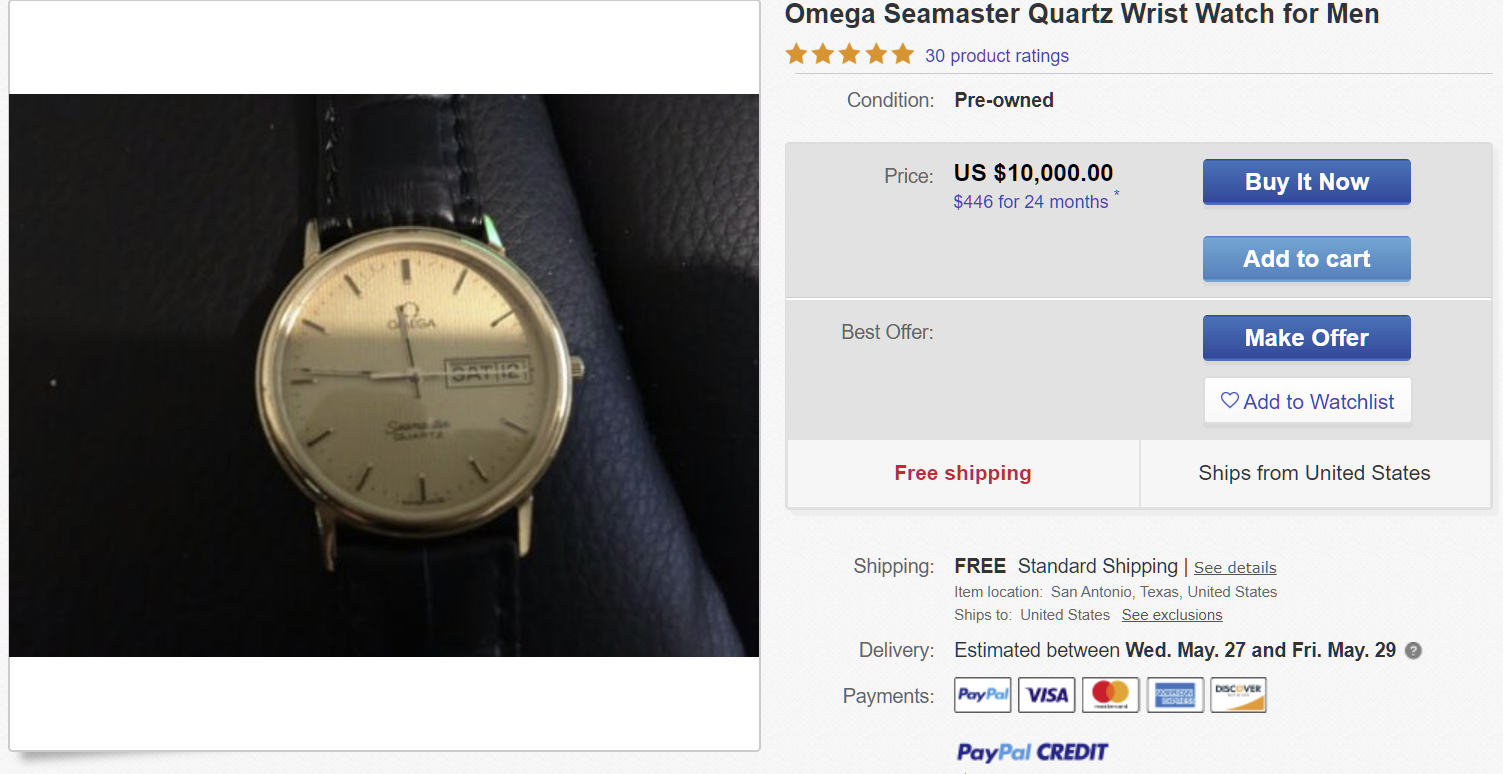Click the Mastercard payment icon
1503x774 pixels.
1110,695
